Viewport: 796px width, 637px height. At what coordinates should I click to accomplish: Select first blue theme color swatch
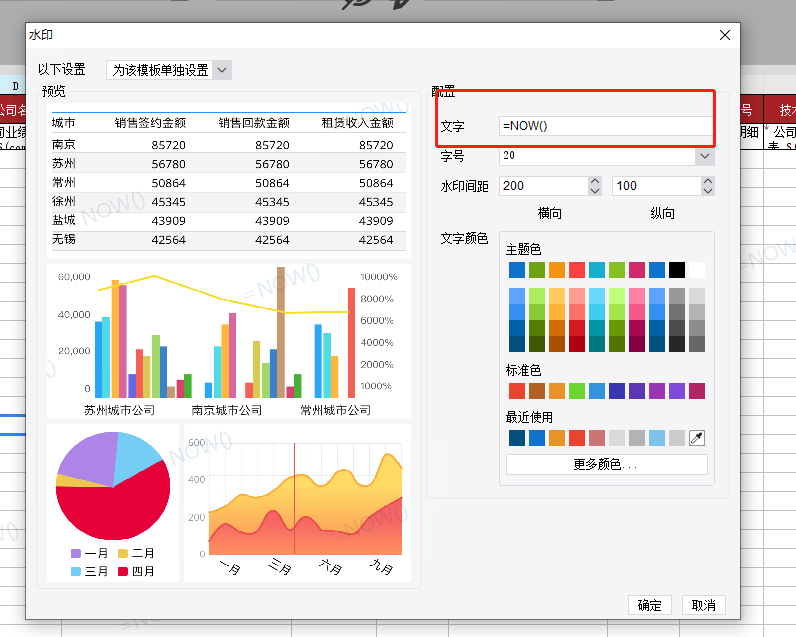coord(517,270)
